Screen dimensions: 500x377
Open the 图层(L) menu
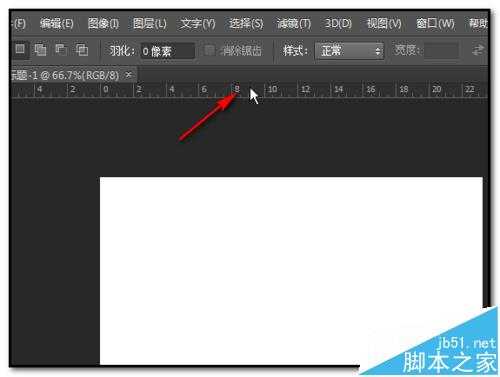[150, 24]
